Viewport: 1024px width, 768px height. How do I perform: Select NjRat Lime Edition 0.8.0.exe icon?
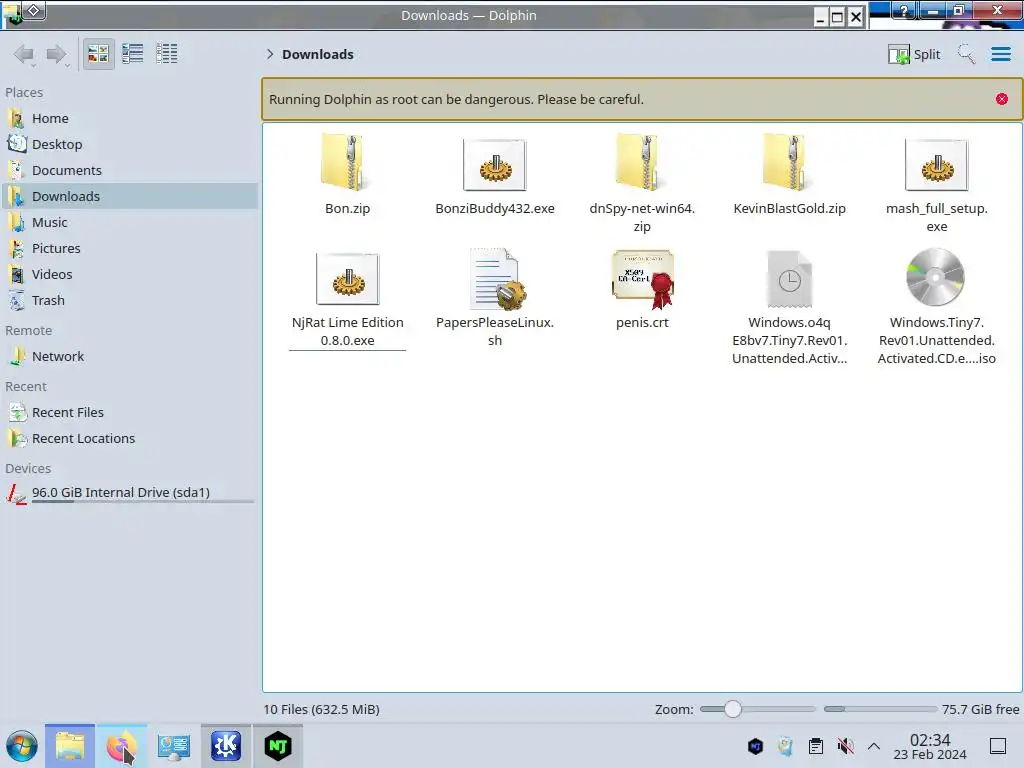347,279
